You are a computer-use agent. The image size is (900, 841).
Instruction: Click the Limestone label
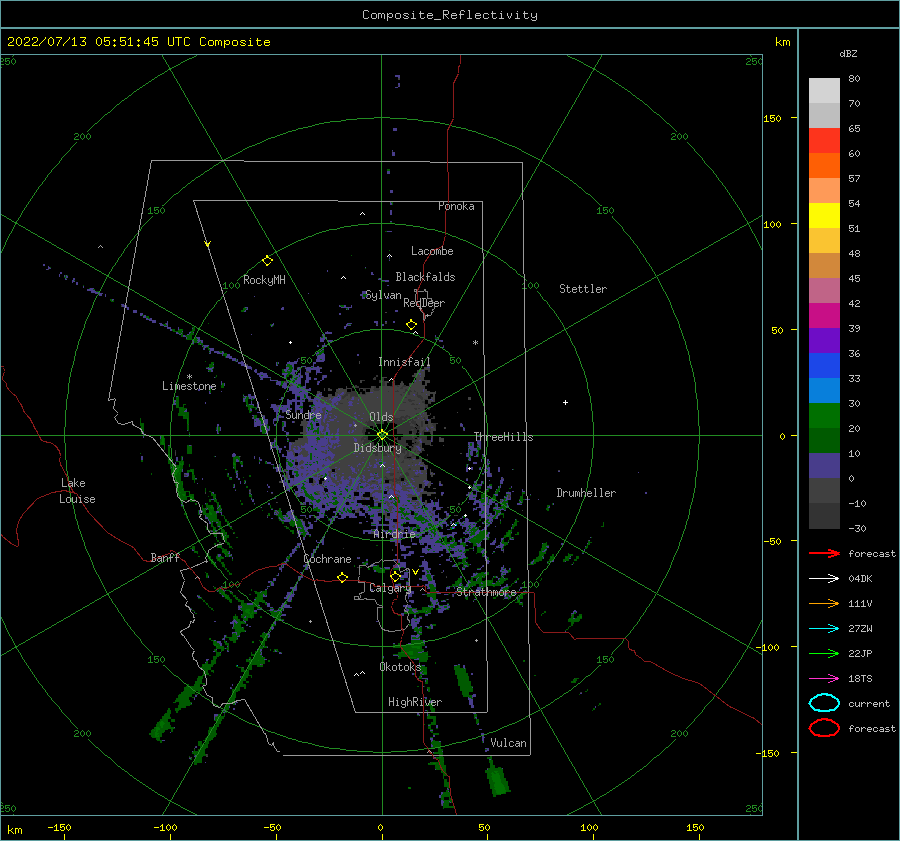point(189,386)
